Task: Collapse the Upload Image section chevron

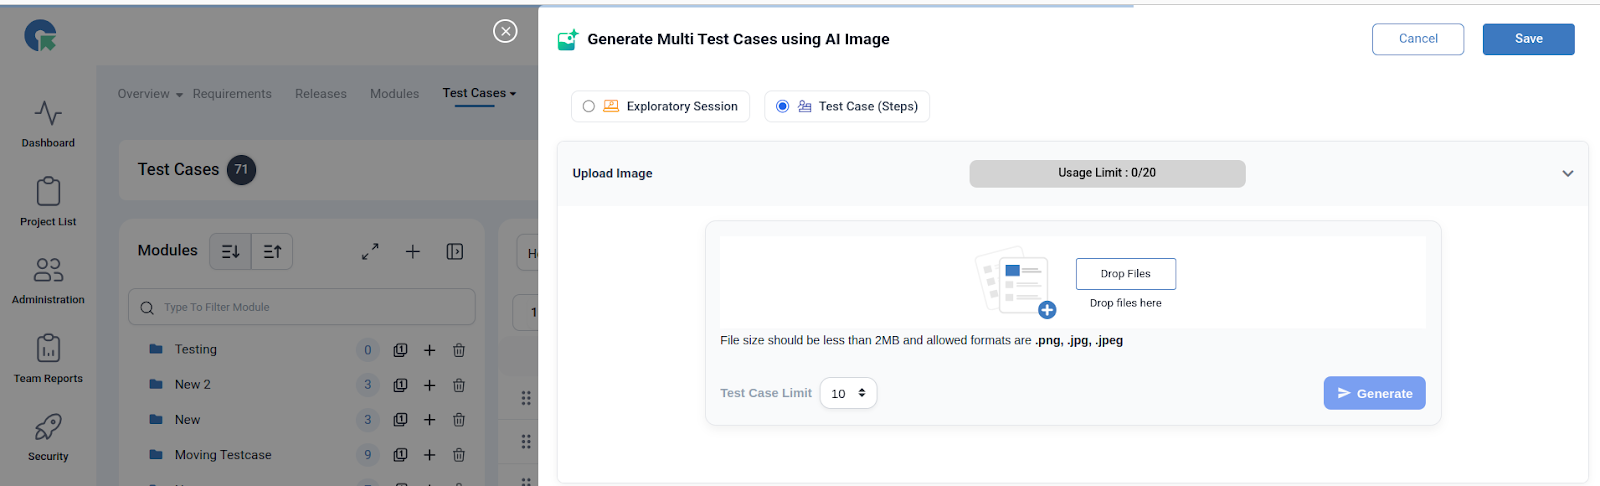Action: 1567,174
